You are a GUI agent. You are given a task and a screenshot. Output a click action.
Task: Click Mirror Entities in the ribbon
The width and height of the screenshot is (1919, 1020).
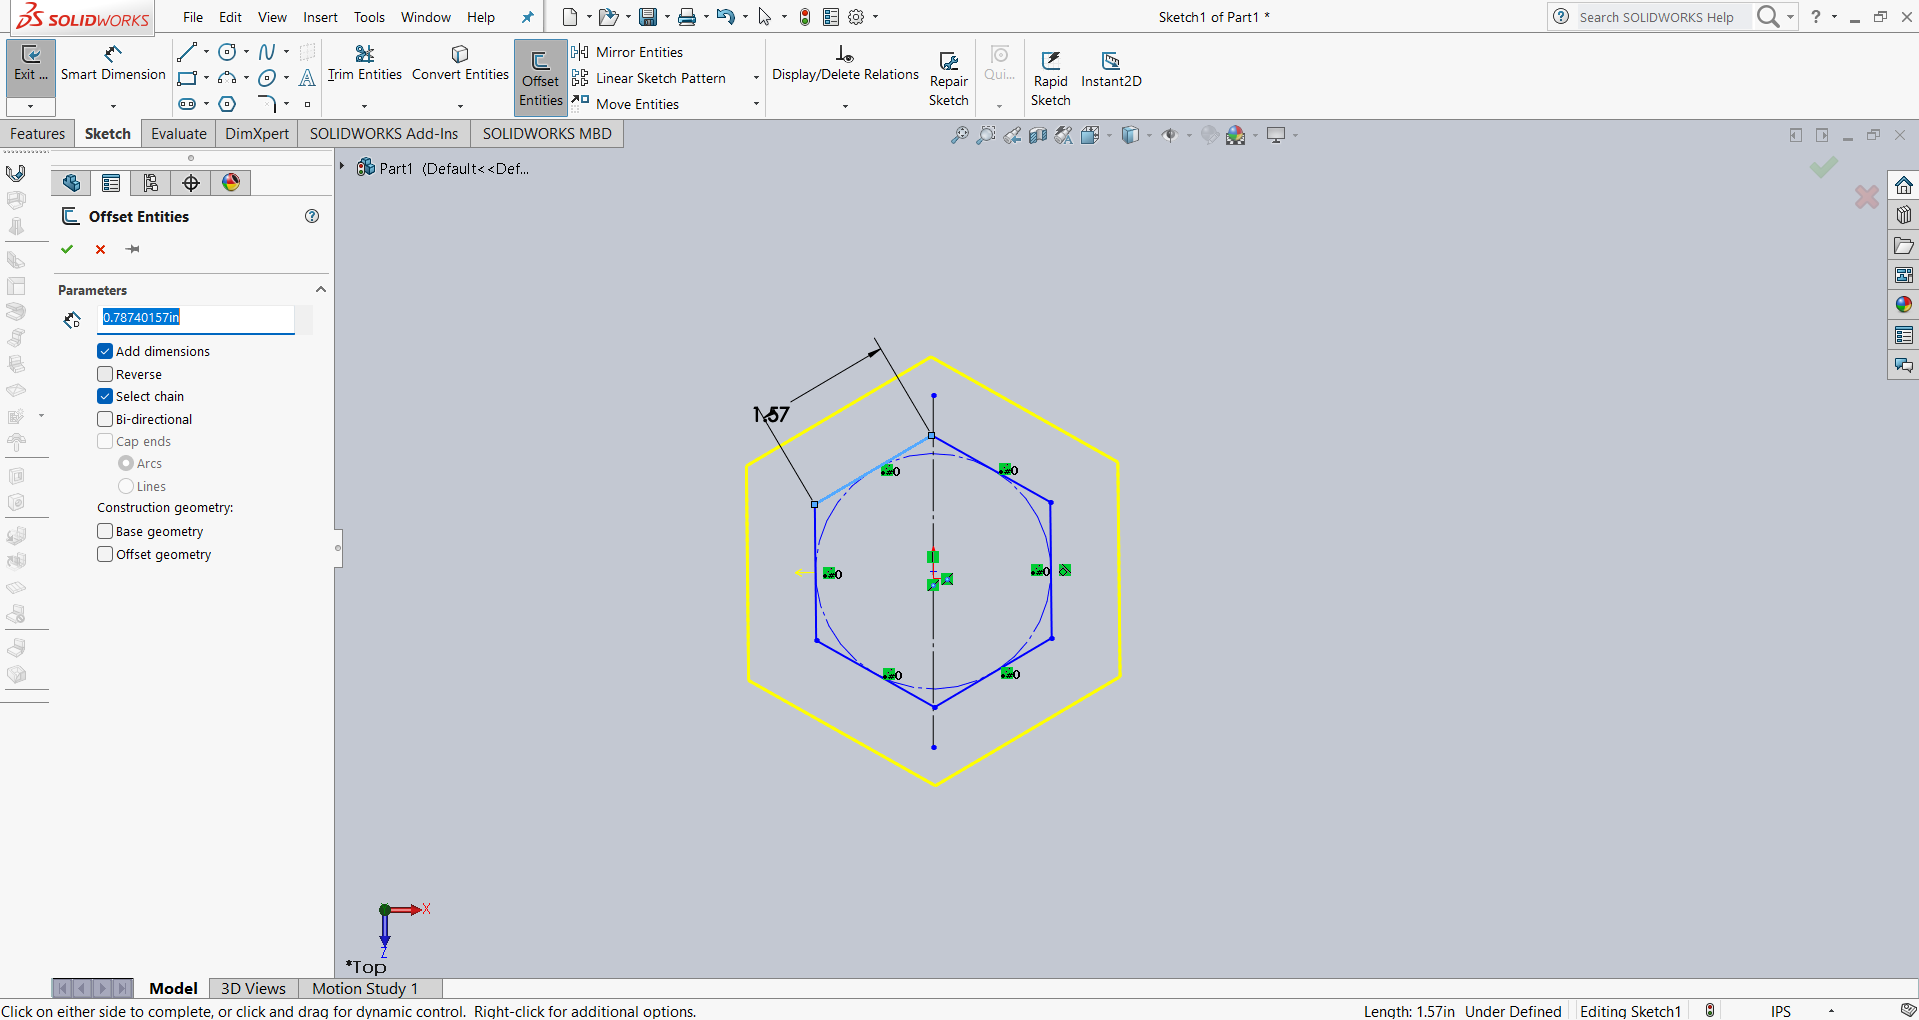pyautogui.click(x=628, y=52)
